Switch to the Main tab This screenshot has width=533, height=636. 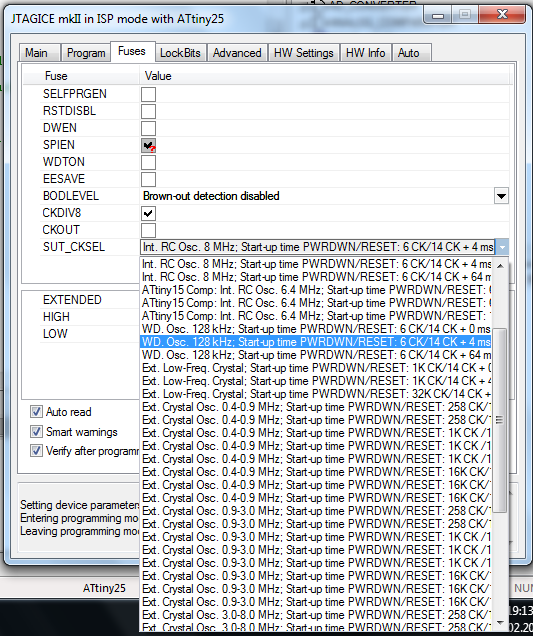click(40, 53)
